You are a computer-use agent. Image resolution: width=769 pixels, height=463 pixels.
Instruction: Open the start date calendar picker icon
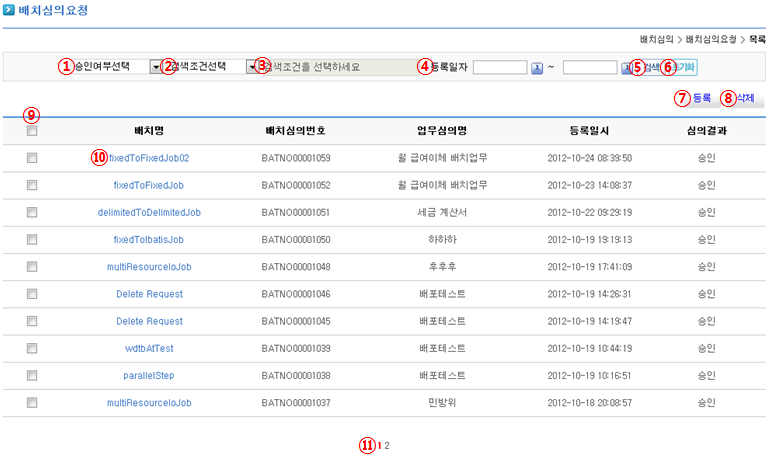click(536, 68)
